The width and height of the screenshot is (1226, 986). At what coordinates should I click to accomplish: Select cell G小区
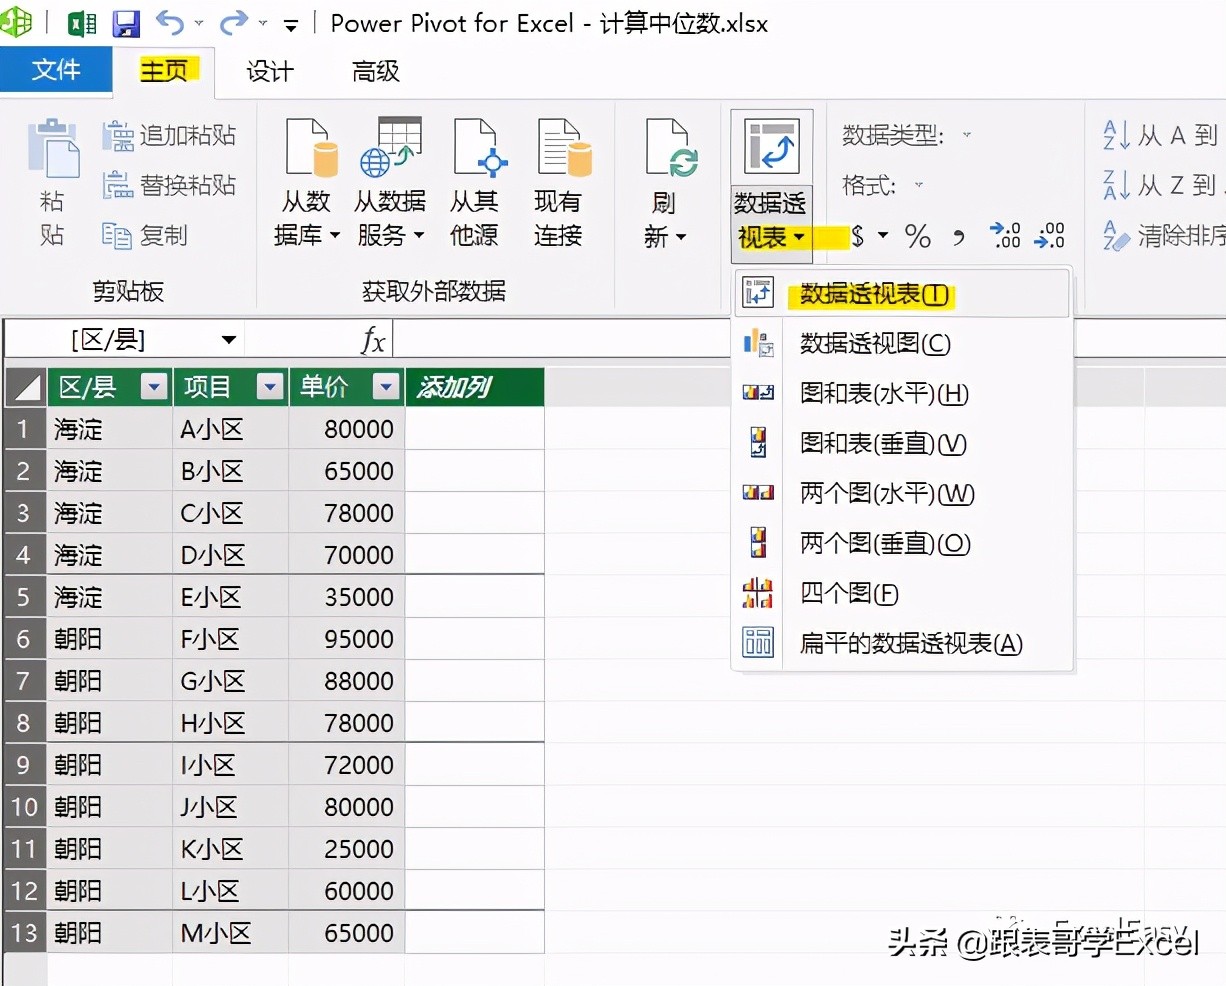click(231, 681)
